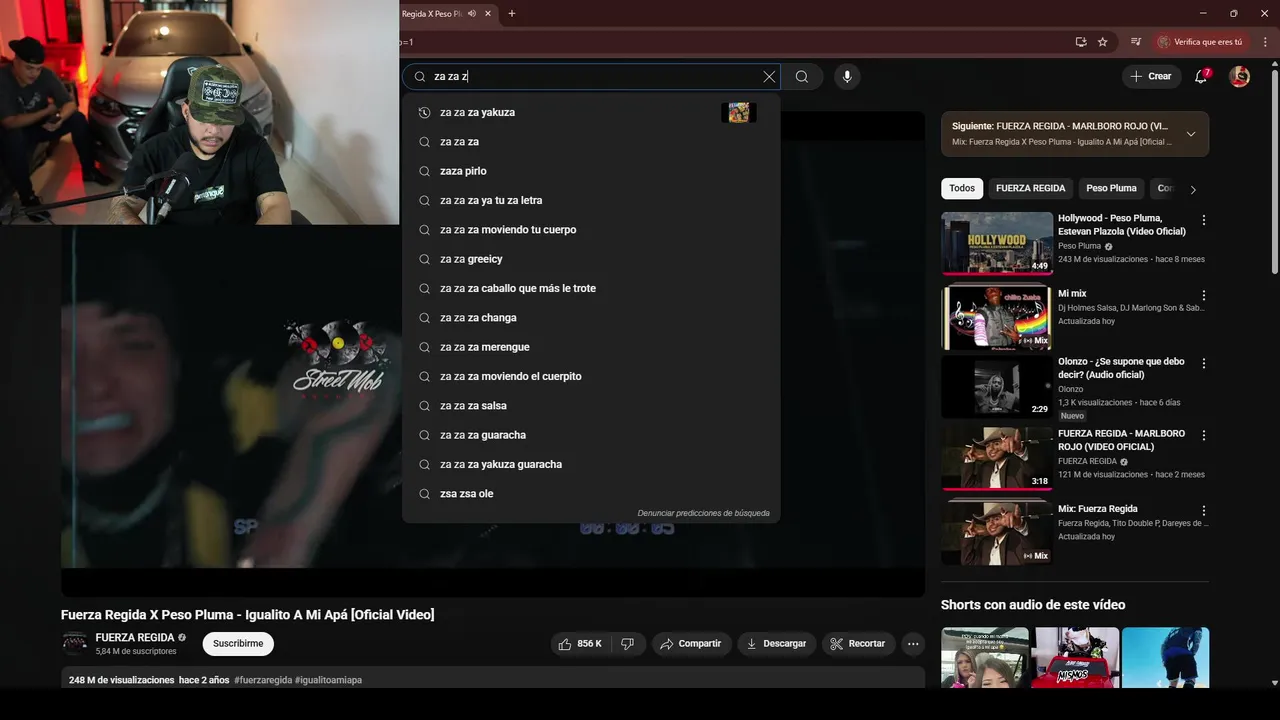Open Hollywood - Peso Pluma video thumbnail
Screen dimensions: 1280x720
[997, 242]
